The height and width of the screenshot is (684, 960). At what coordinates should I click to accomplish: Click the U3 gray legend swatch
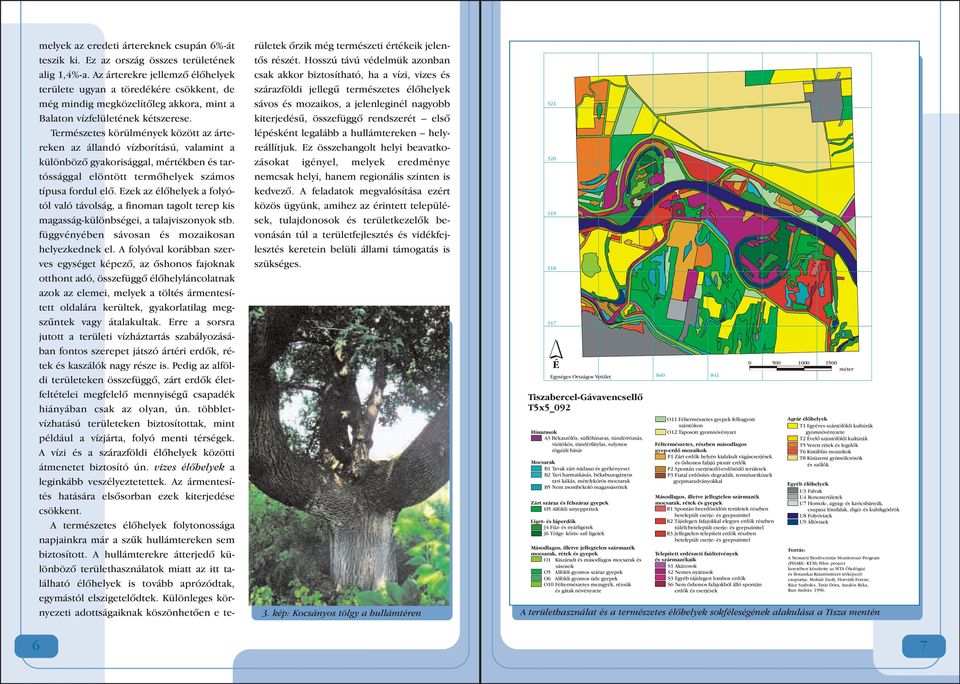[792, 490]
